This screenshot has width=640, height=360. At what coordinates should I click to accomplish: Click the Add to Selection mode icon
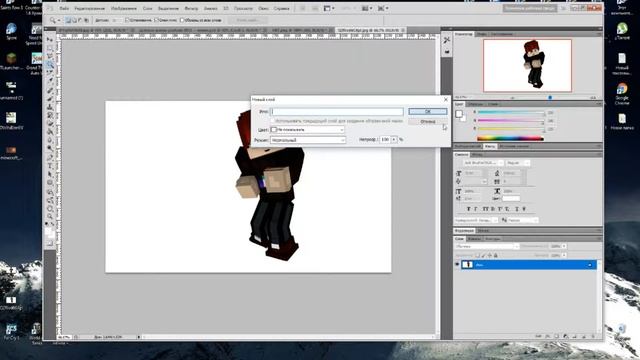[74, 20]
